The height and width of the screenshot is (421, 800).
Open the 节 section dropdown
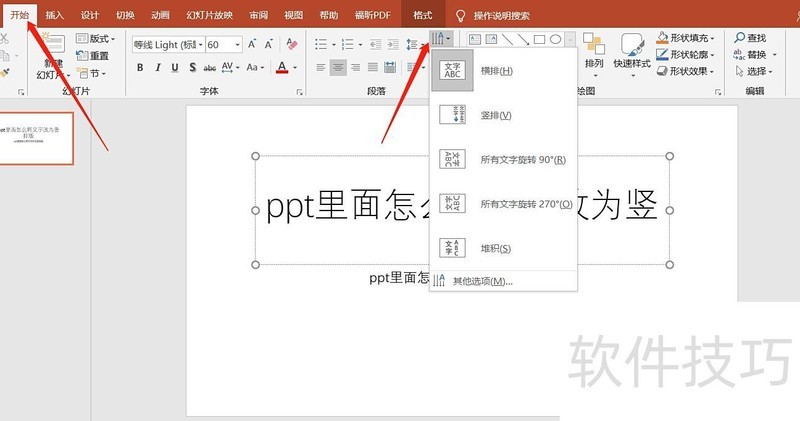point(91,73)
